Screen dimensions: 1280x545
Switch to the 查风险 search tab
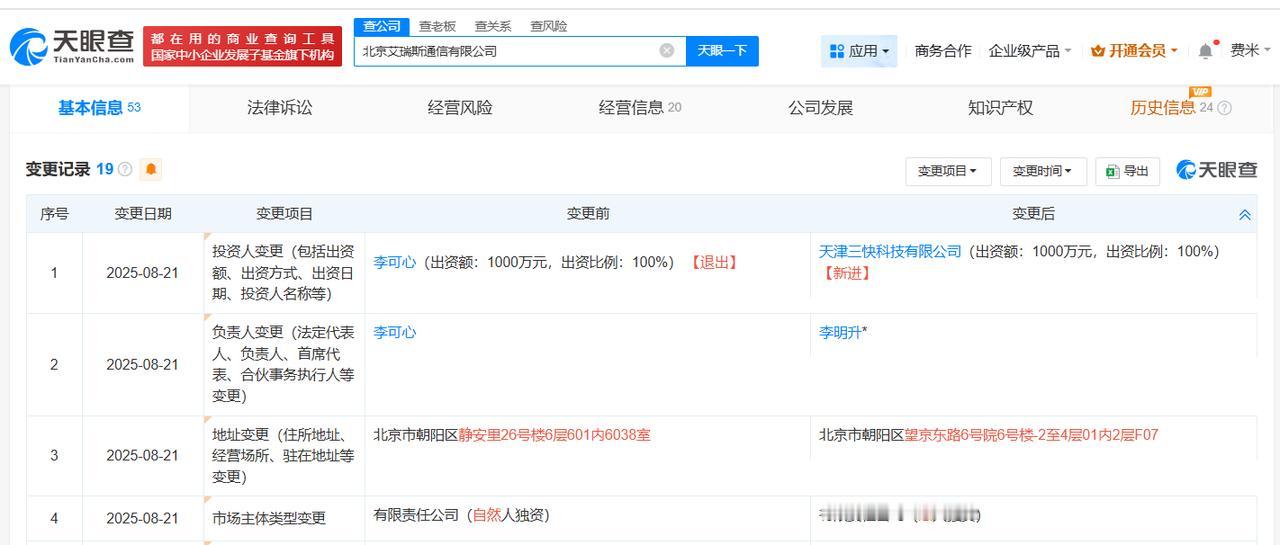(x=549, y=26)
